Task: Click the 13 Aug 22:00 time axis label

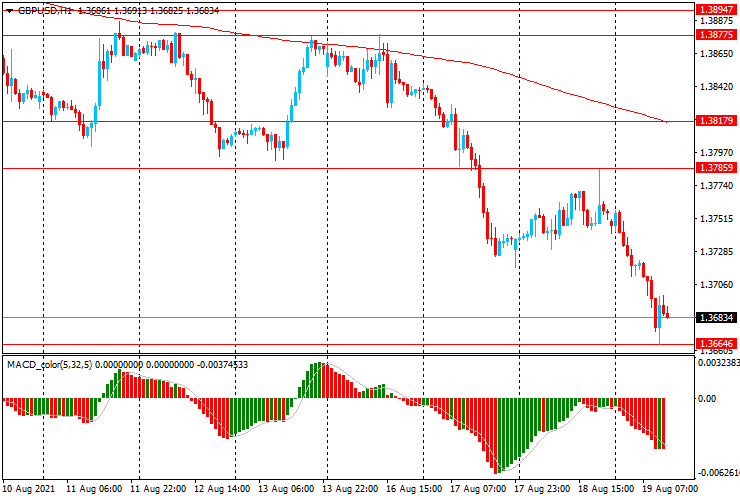Action: click(x=350, y=489)
